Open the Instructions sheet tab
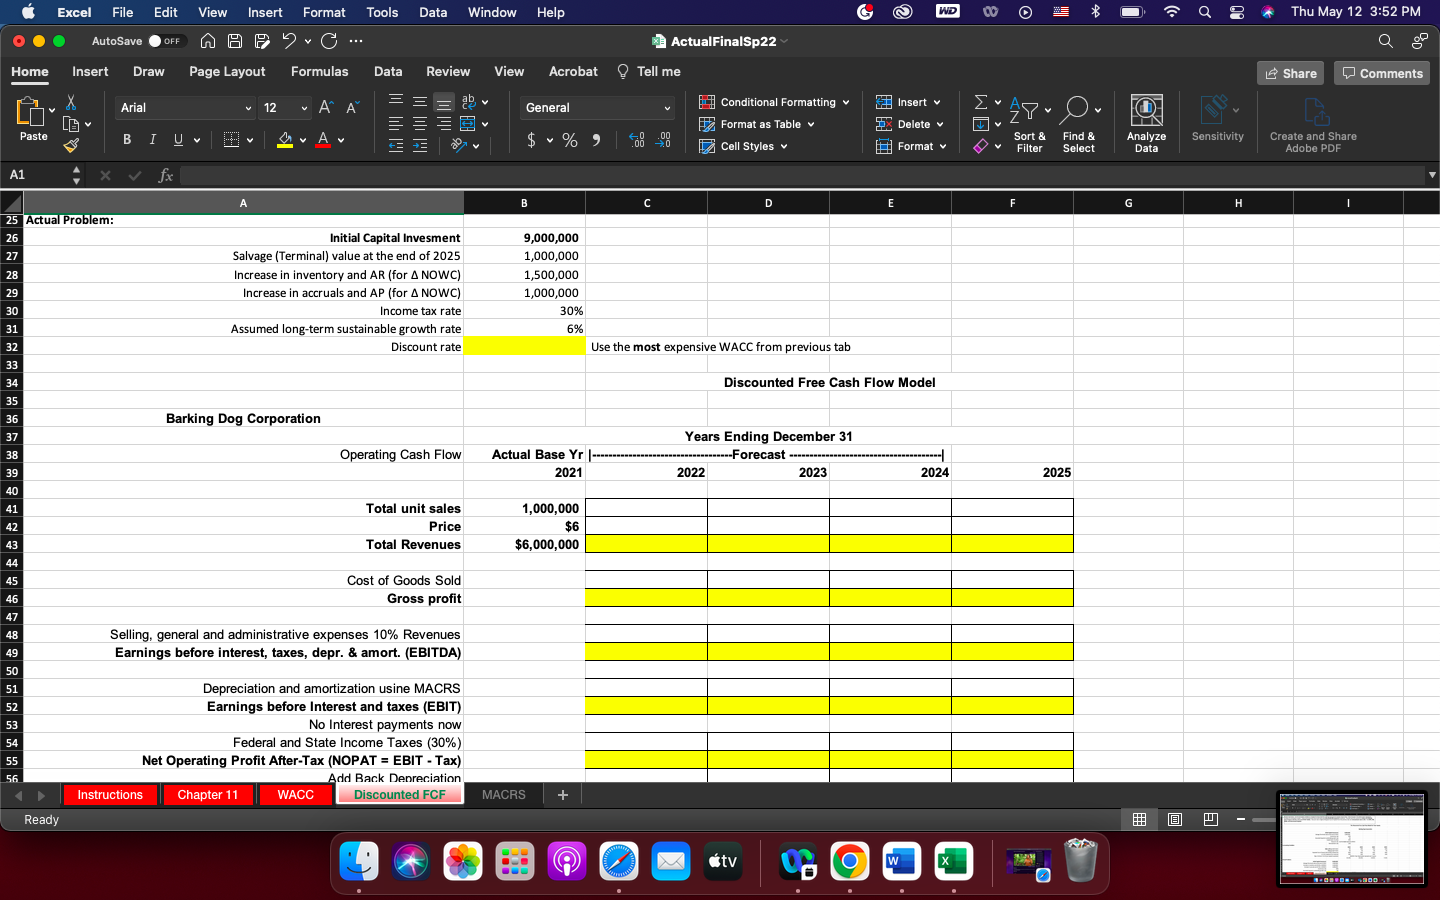 tap(110, 795)
